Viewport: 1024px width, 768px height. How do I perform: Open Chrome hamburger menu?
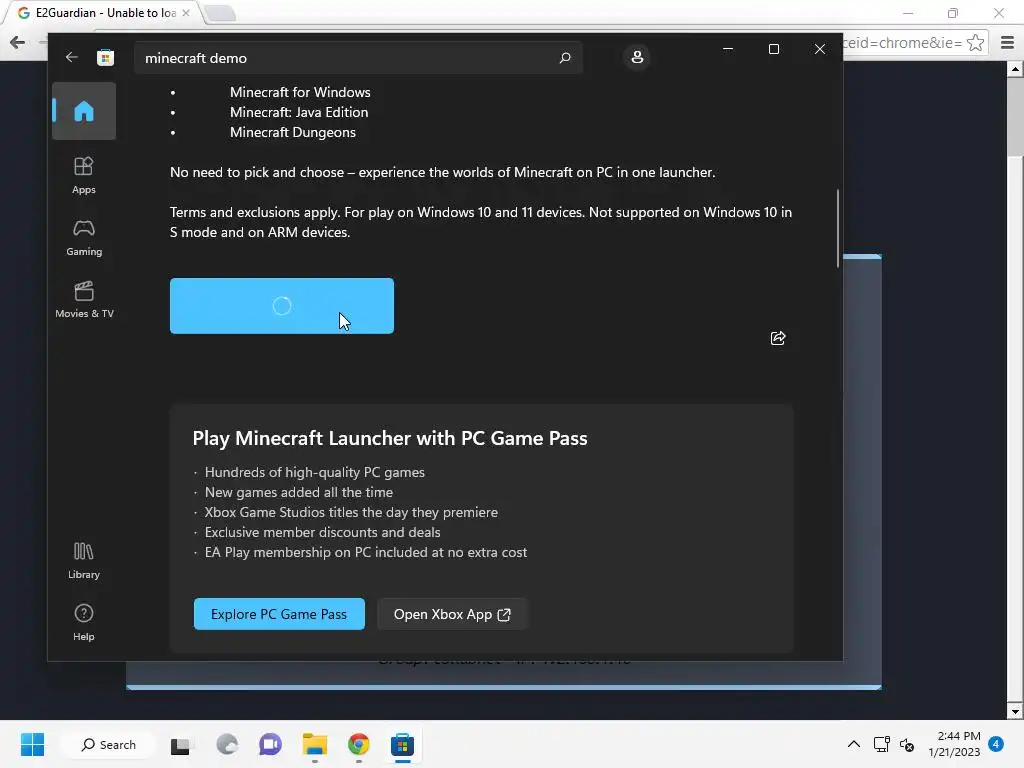click(x=1007, y=43)
